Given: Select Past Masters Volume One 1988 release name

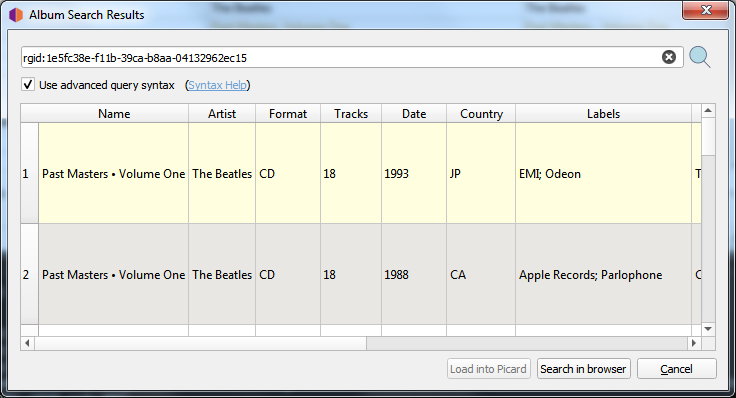Looking at the screenshot, I should click(114, 275).
